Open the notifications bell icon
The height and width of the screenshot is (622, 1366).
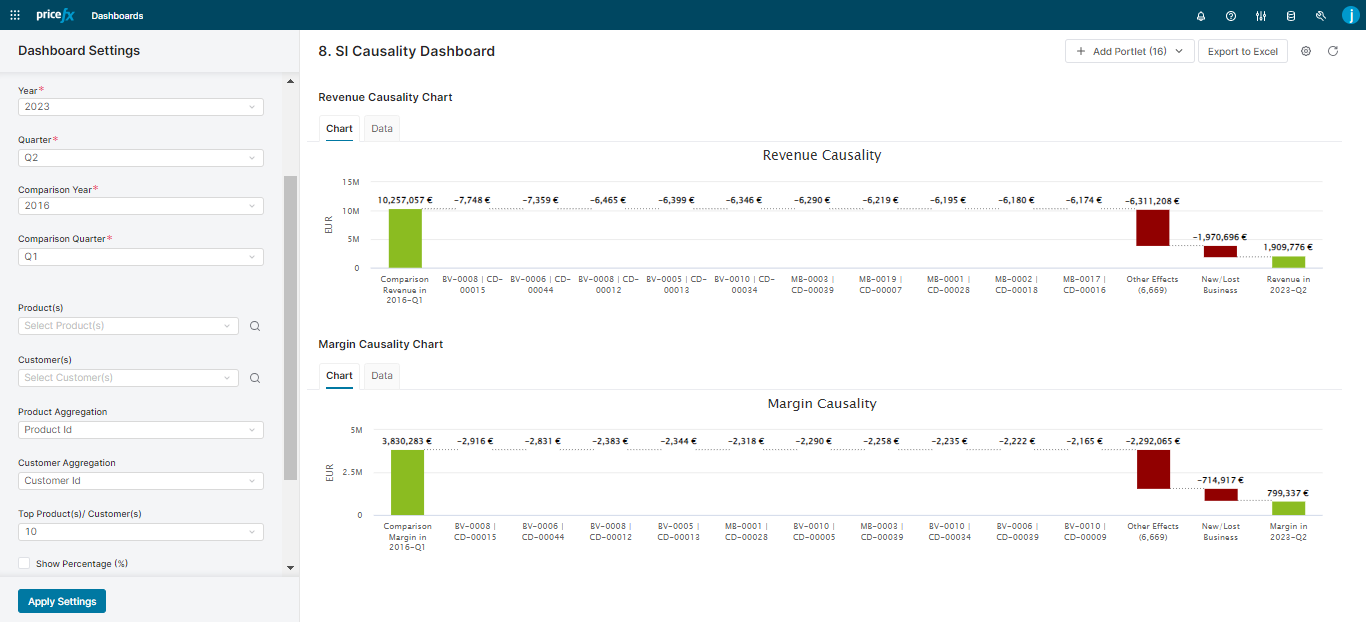(x=1201, y=15)
